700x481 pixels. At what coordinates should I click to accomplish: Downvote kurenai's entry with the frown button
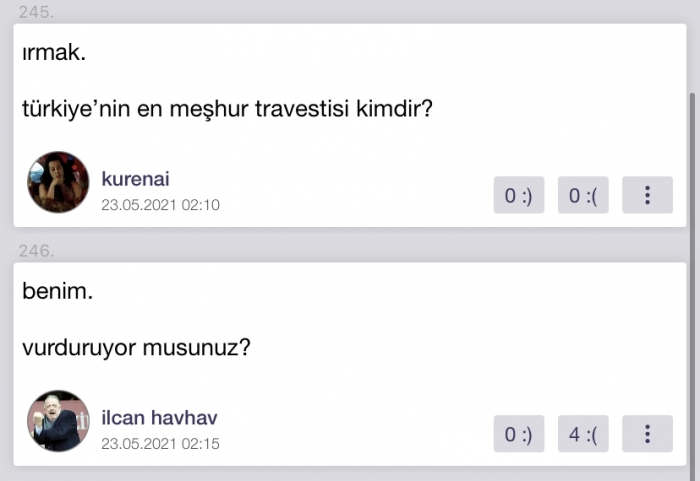[582, 196]
